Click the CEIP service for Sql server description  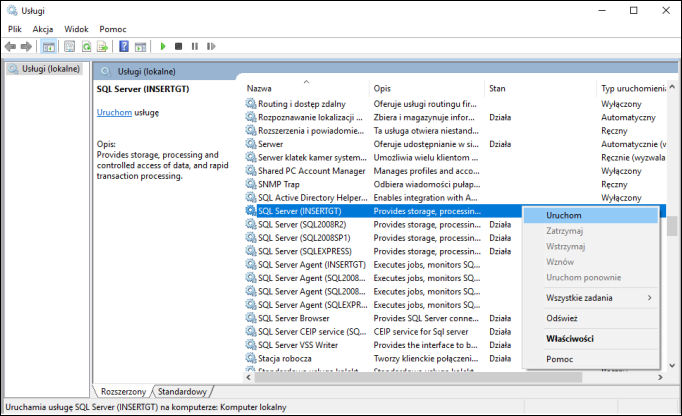pyautogui.click(x=421, y=331)
